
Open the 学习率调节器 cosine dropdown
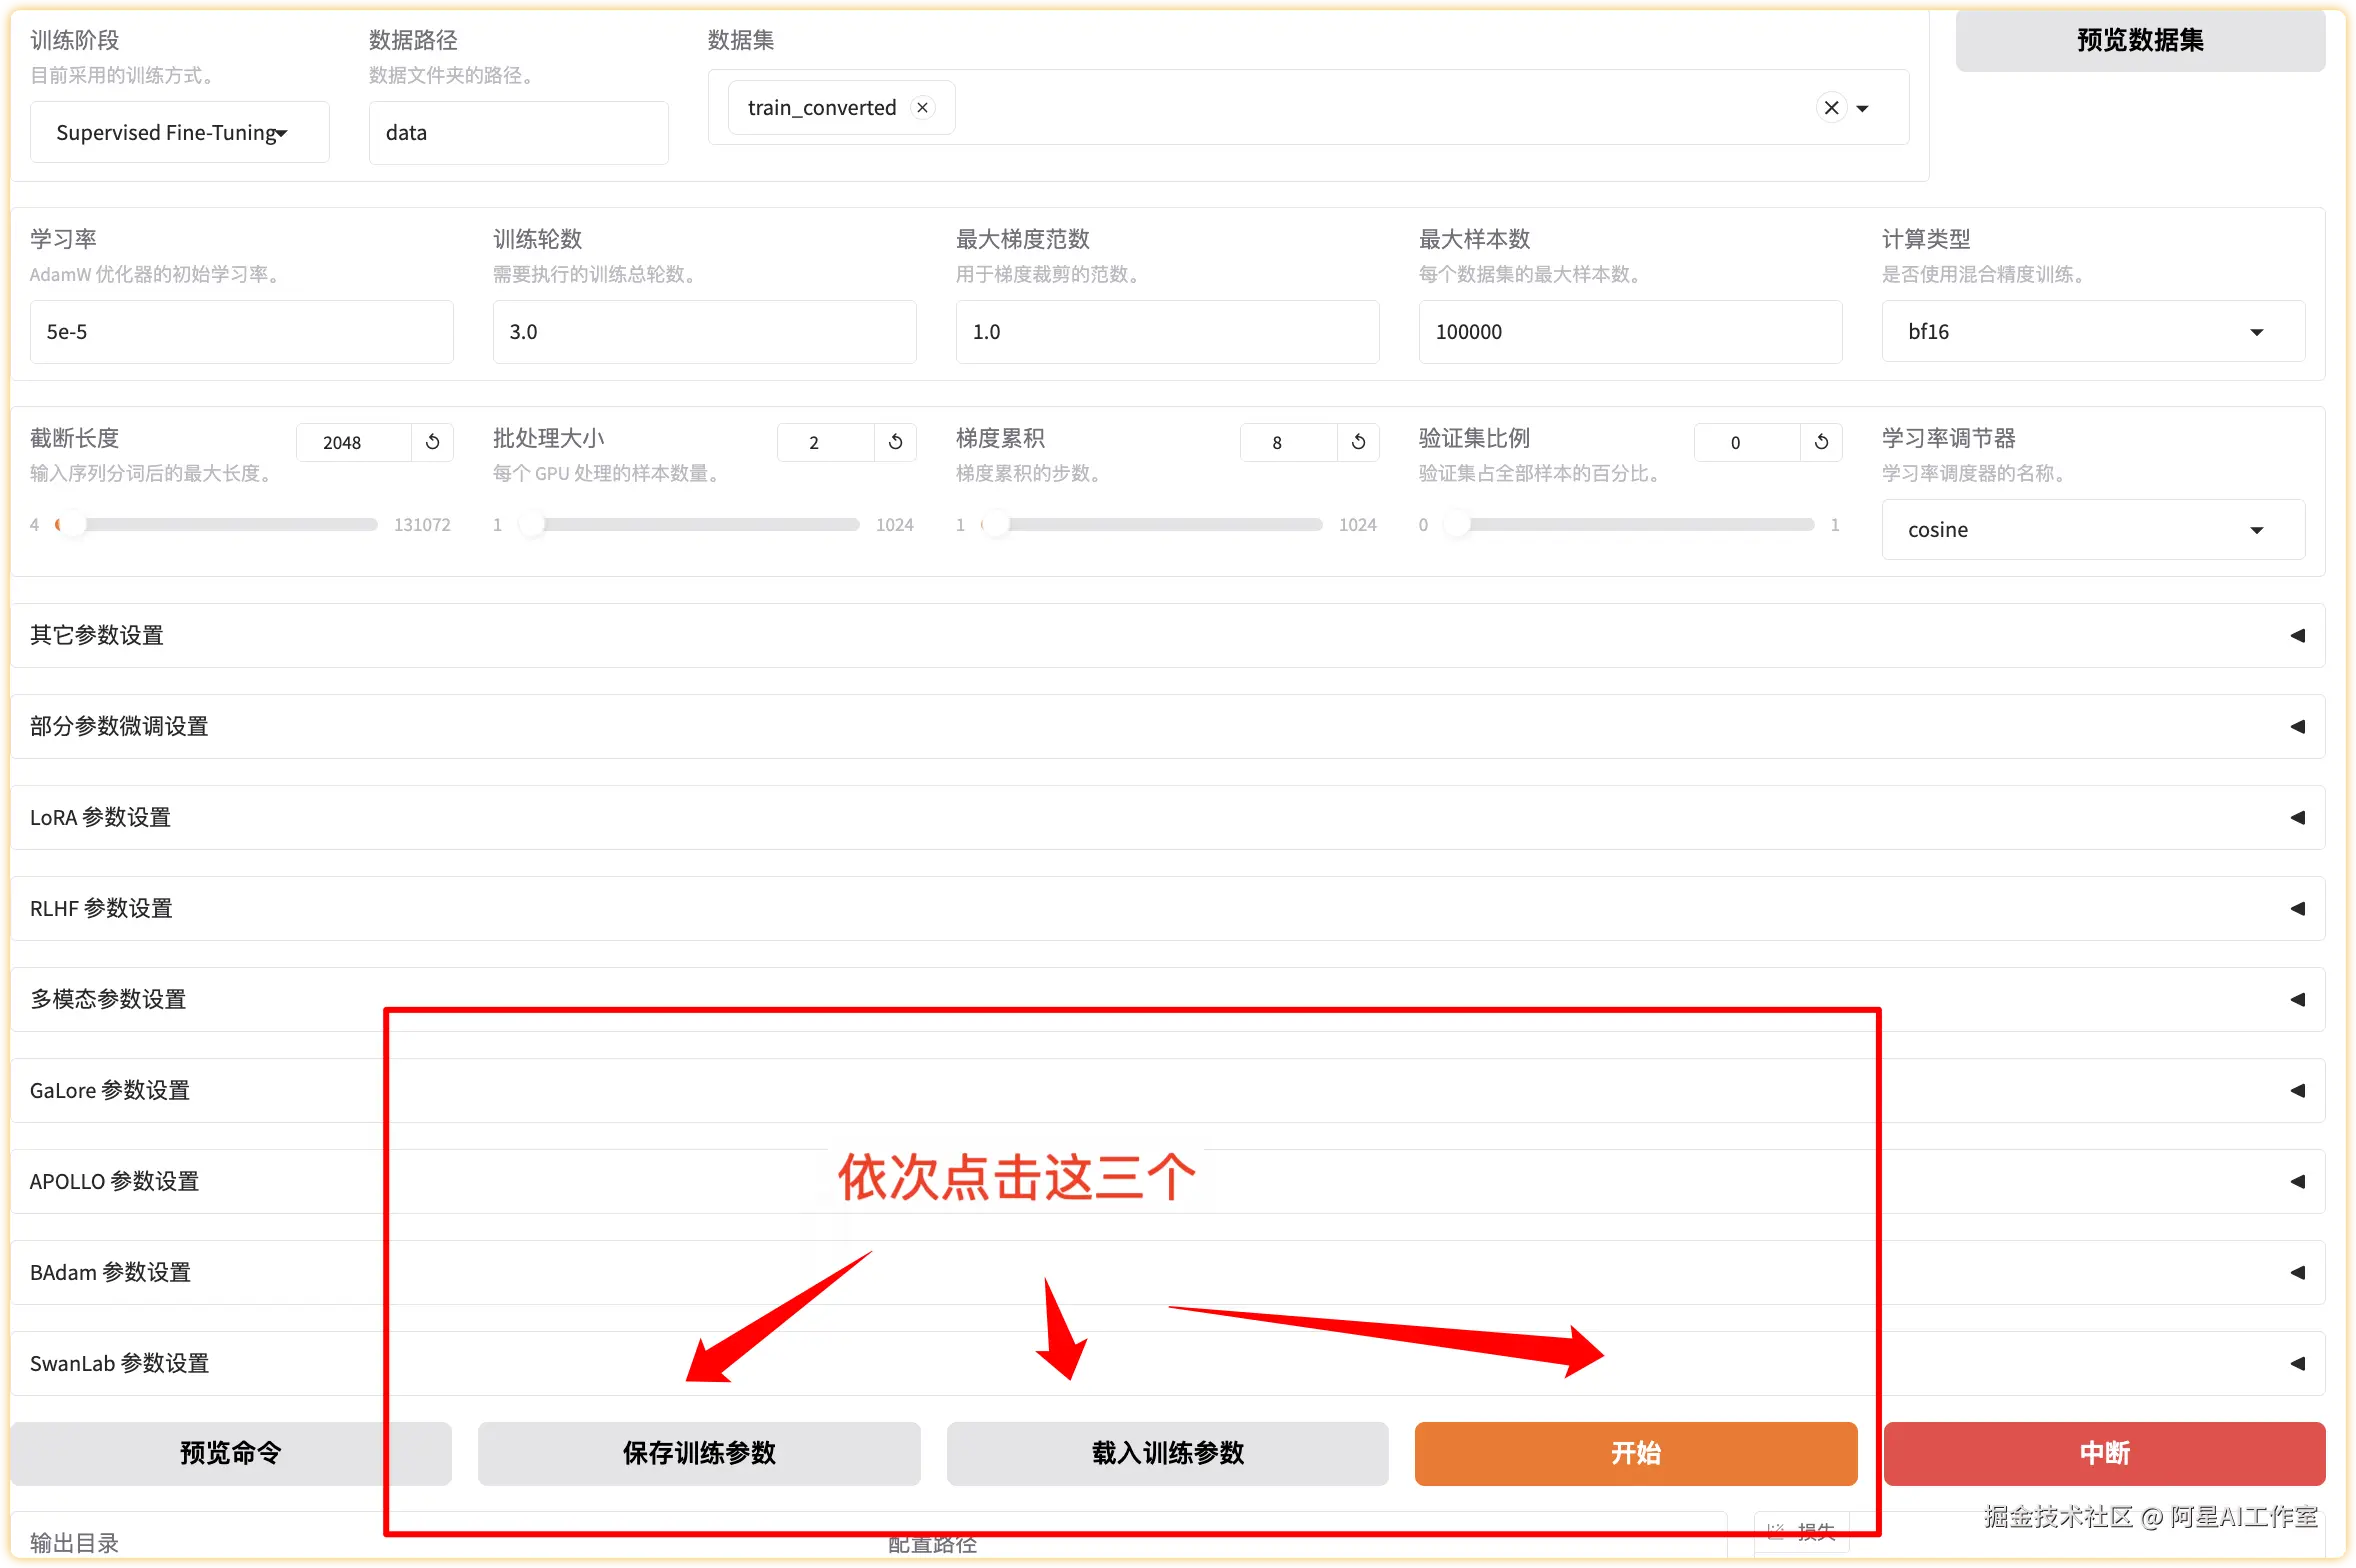tap(2257, 530)
